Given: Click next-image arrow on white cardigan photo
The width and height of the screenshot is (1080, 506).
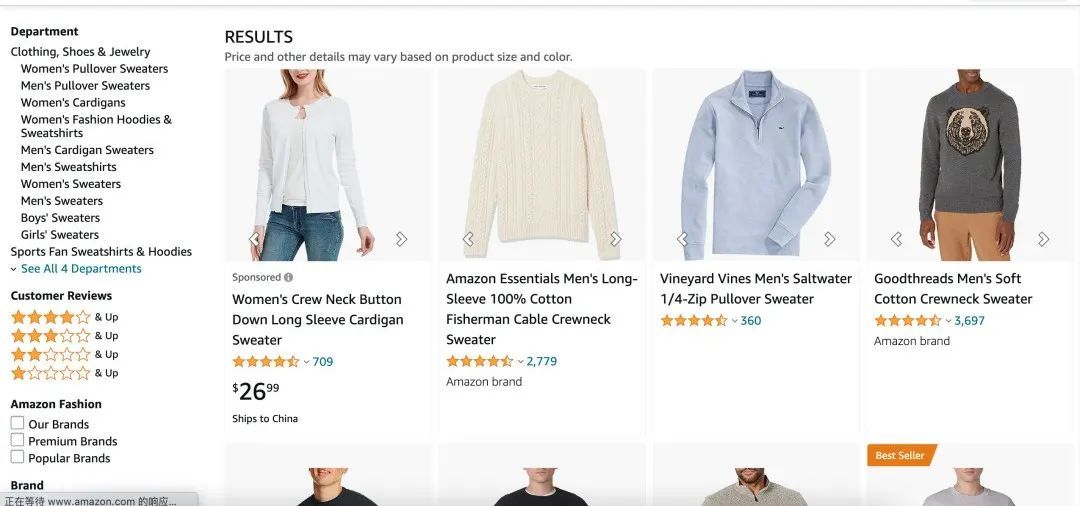Looking at the screenshot, I should (x=401, y=239).
